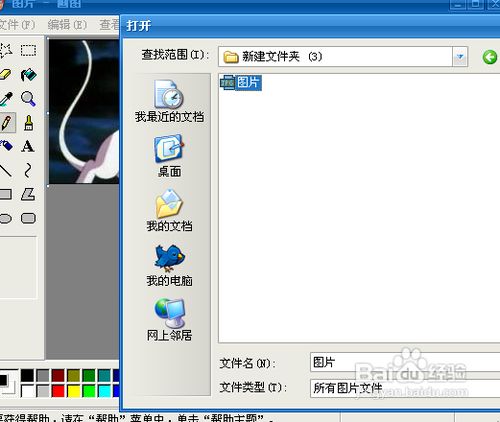Select the Pick Color eyedropper tool

(x=6, y=99)
